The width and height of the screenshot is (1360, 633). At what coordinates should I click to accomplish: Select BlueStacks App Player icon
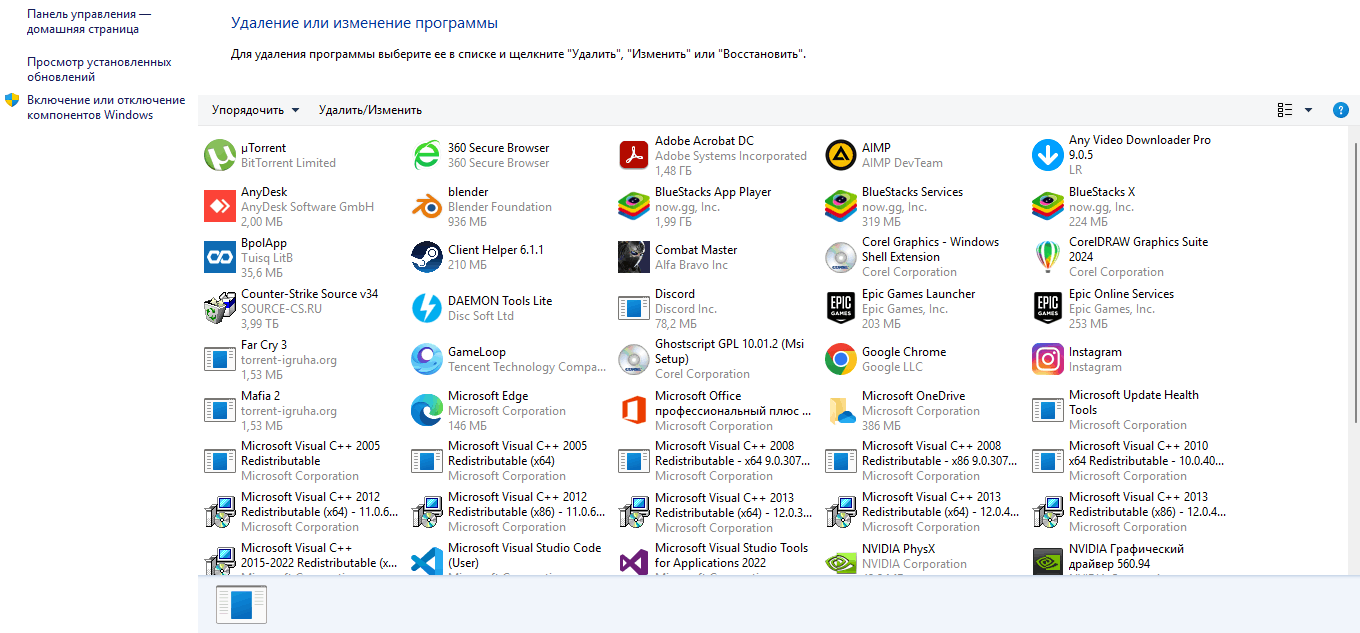point(634,206)
